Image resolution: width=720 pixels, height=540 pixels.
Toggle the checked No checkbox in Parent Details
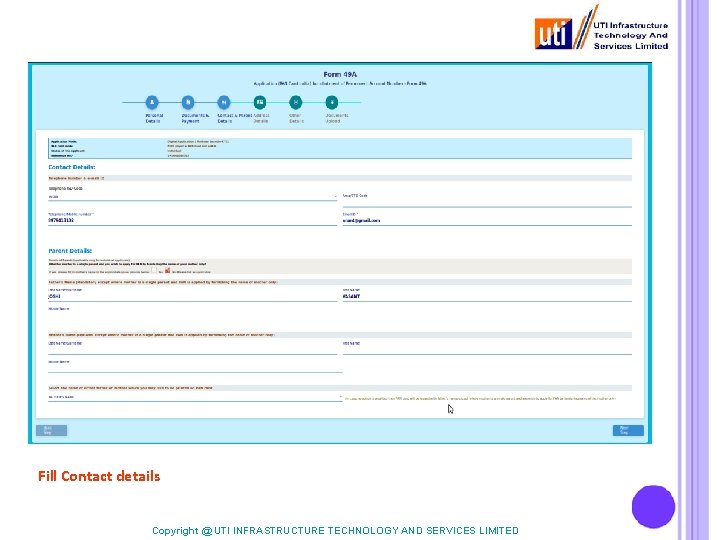pos(168,271)
